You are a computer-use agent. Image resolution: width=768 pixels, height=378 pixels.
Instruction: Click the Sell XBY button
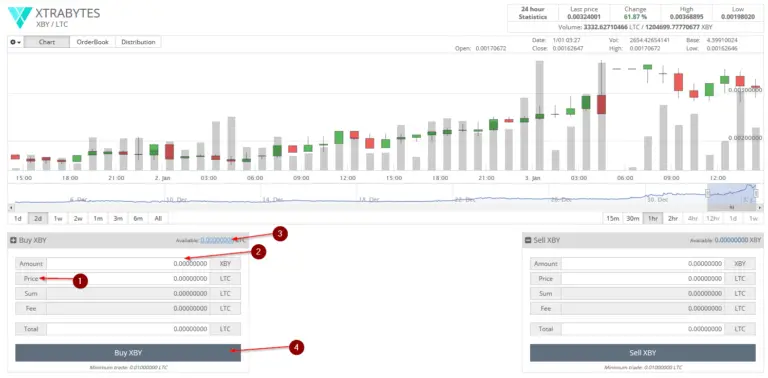coord(643,353)
